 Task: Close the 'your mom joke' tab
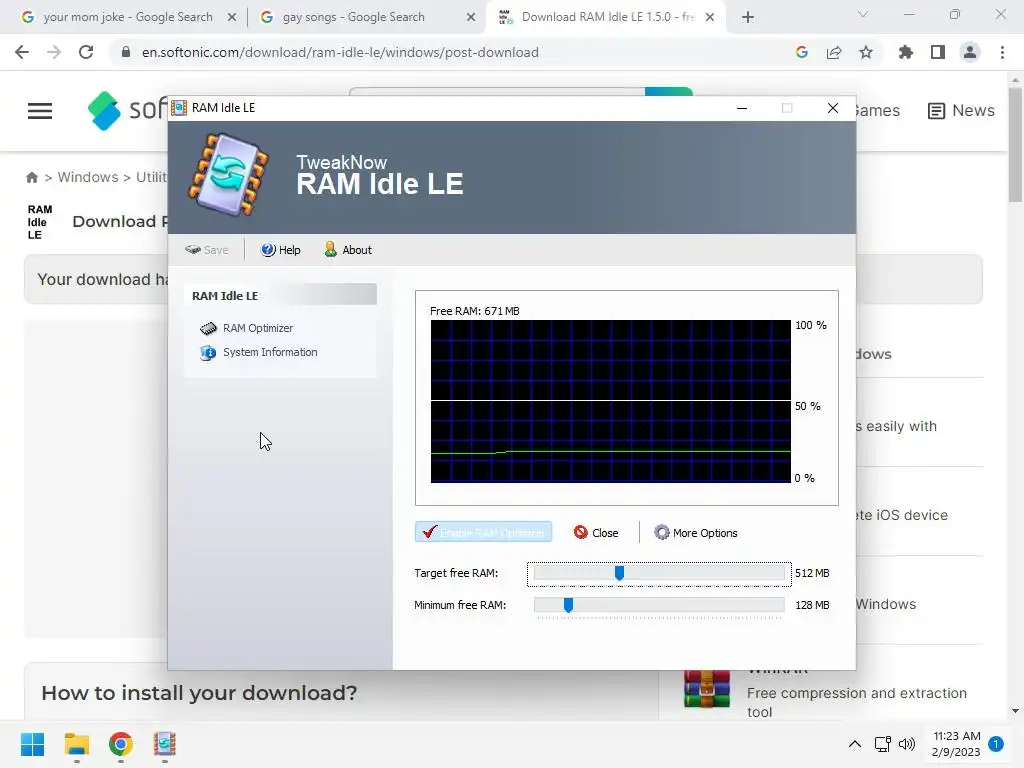tap(232, 18)
